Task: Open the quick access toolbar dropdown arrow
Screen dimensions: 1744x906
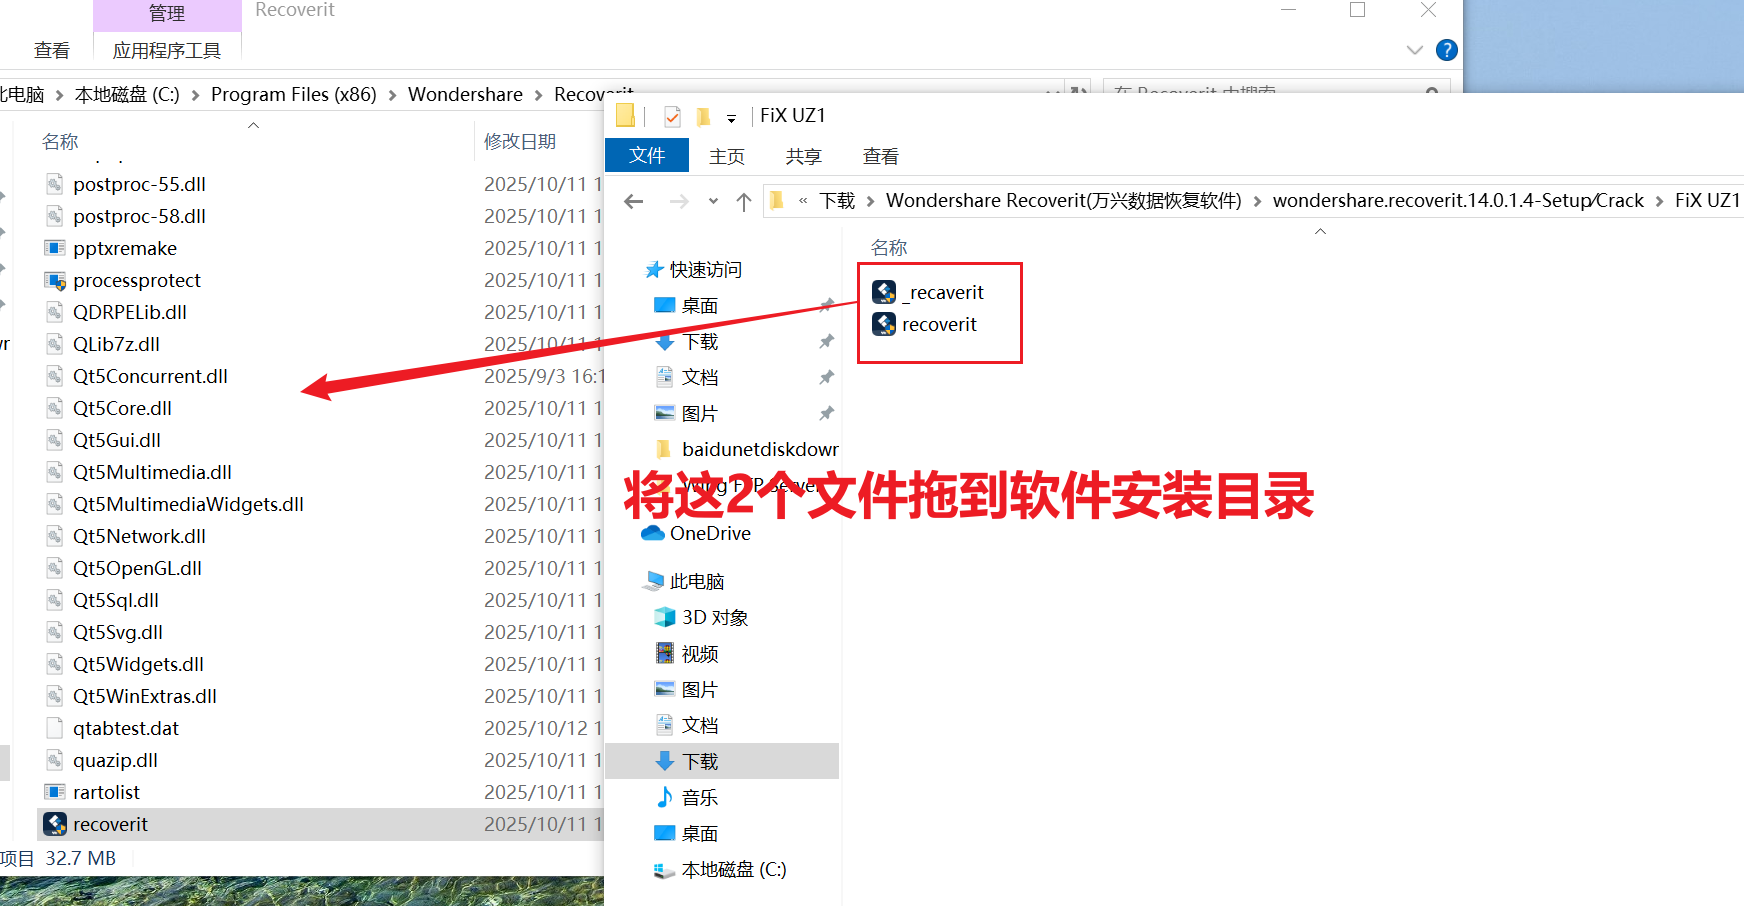Action: 731,118
